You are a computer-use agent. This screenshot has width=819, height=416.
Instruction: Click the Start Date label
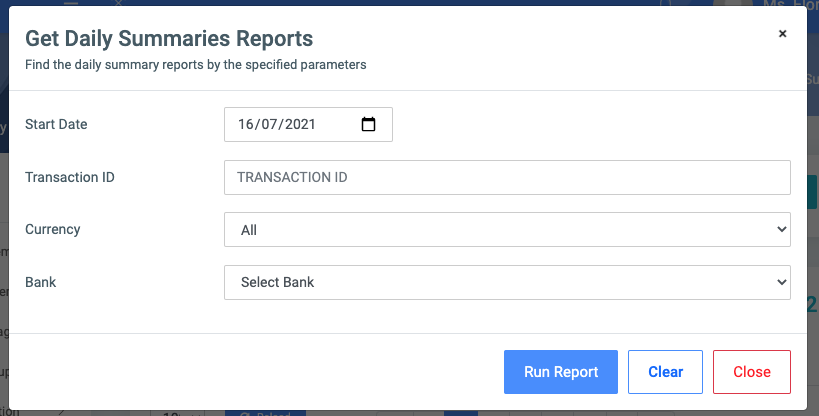tap(56, 124)
